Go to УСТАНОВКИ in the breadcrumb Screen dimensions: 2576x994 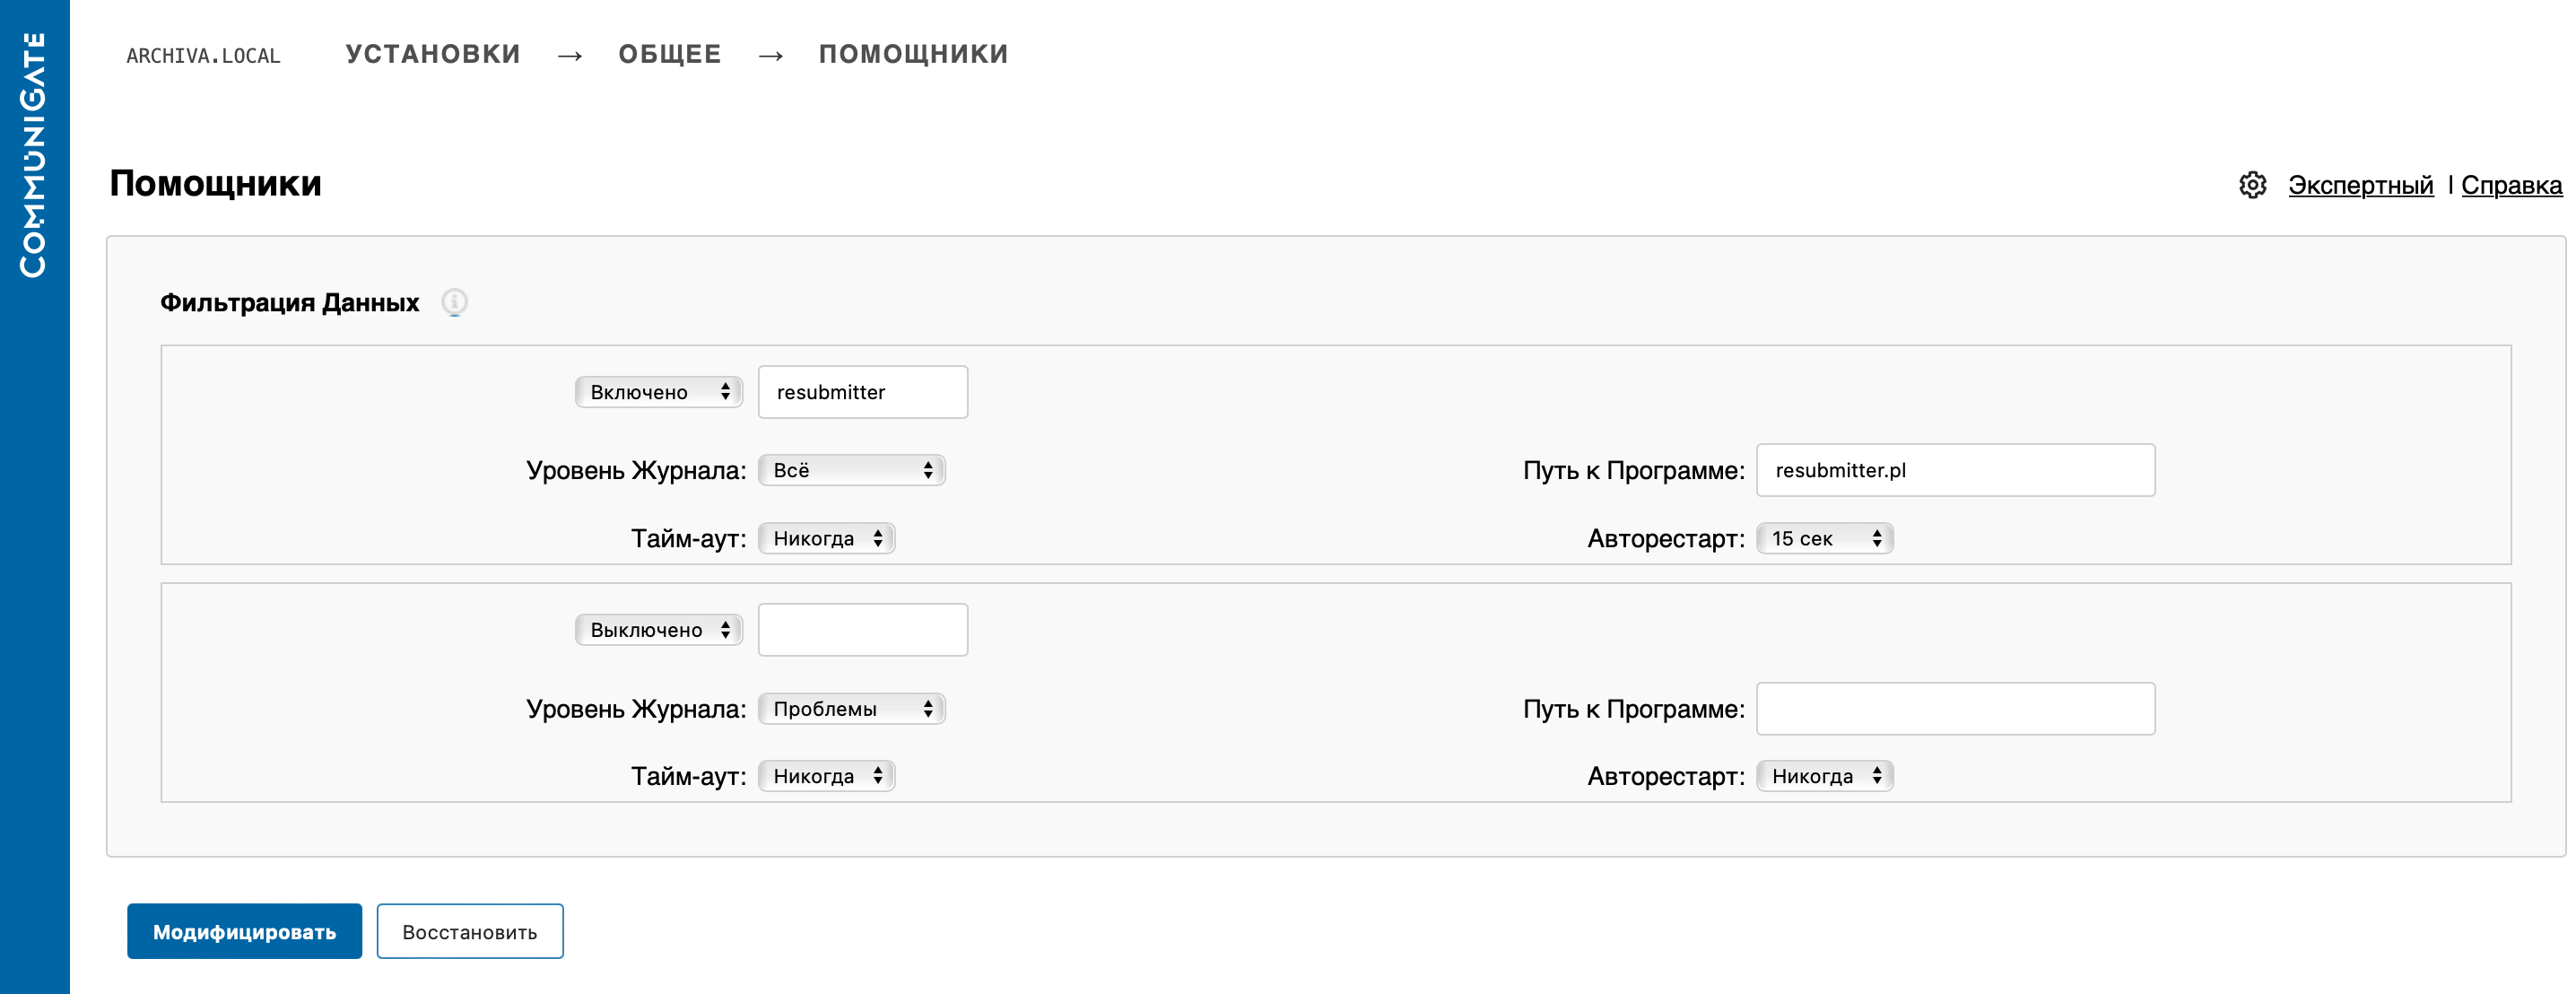(433, 54)
